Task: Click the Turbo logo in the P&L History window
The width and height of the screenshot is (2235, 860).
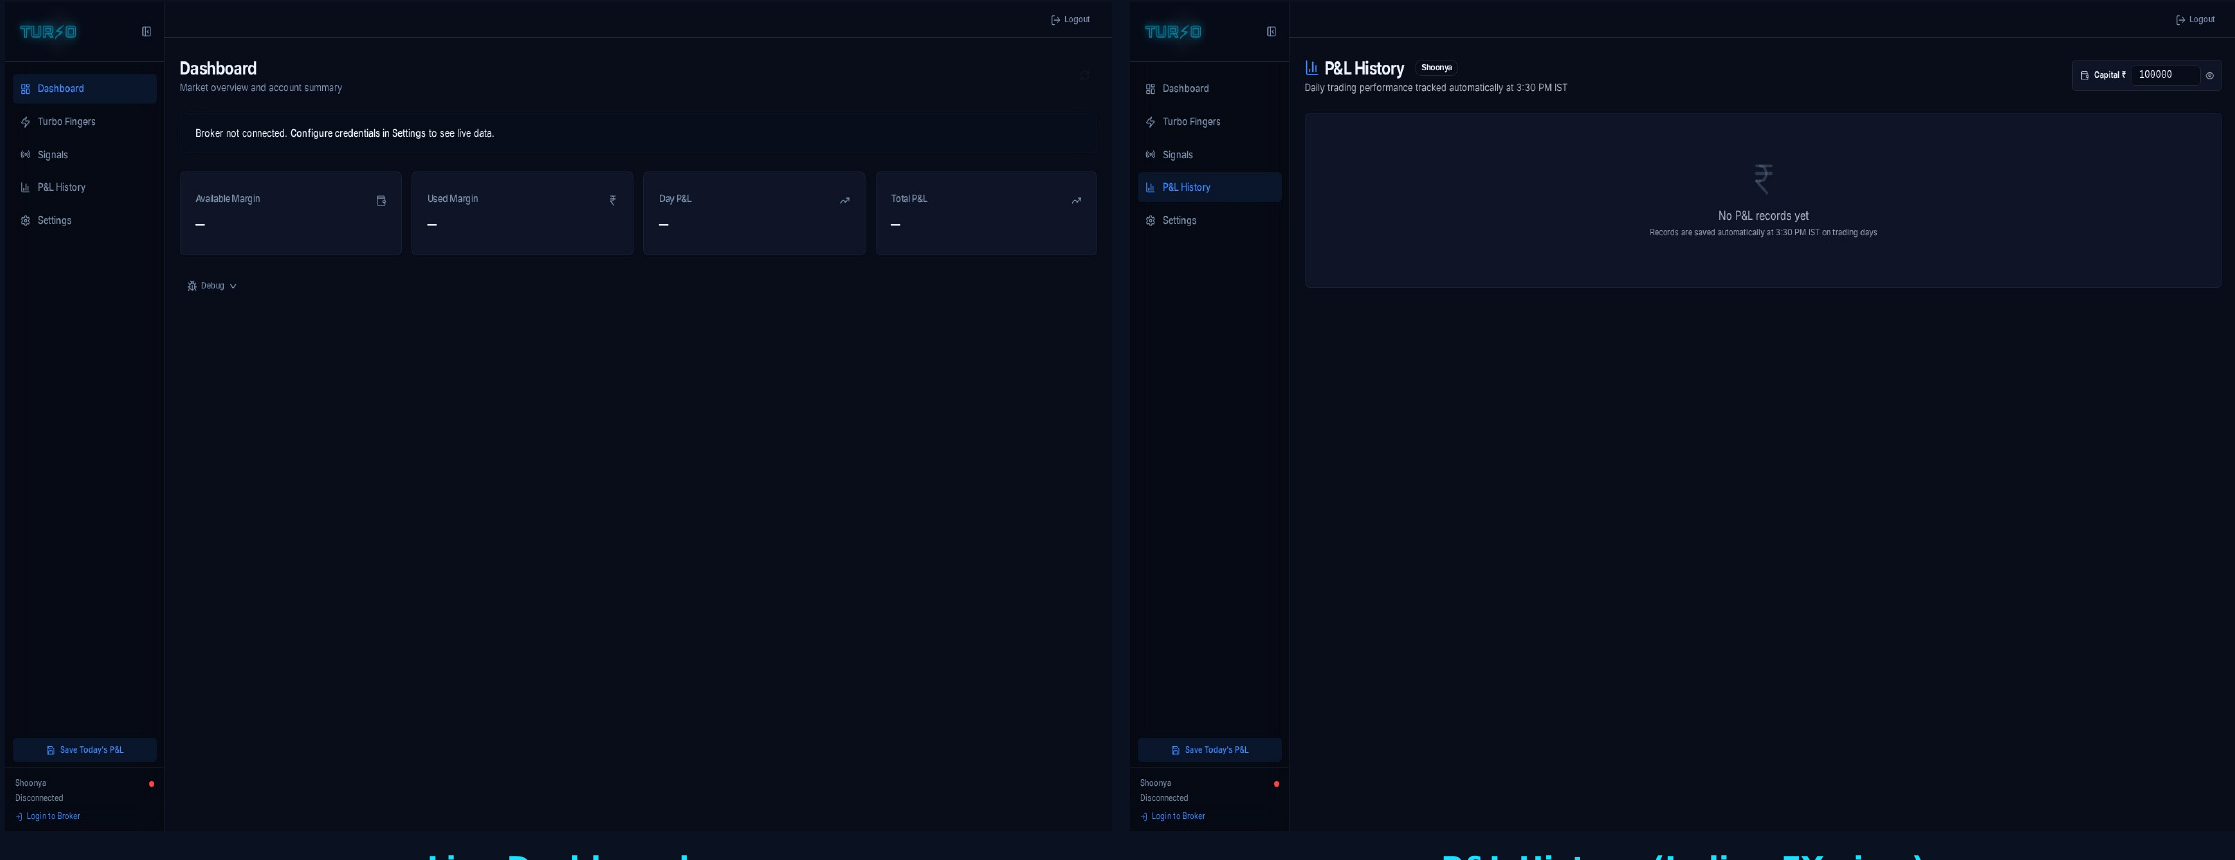Action: tap(1173, 32)
